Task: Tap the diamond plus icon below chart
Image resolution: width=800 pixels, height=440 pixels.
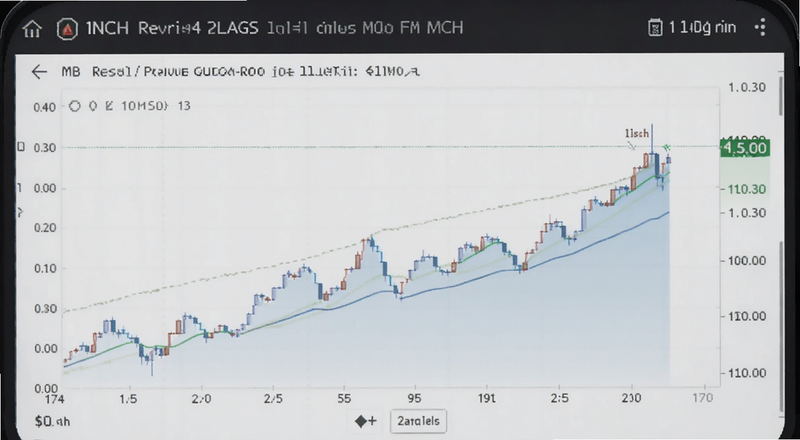Action: [x=366, y=421]
